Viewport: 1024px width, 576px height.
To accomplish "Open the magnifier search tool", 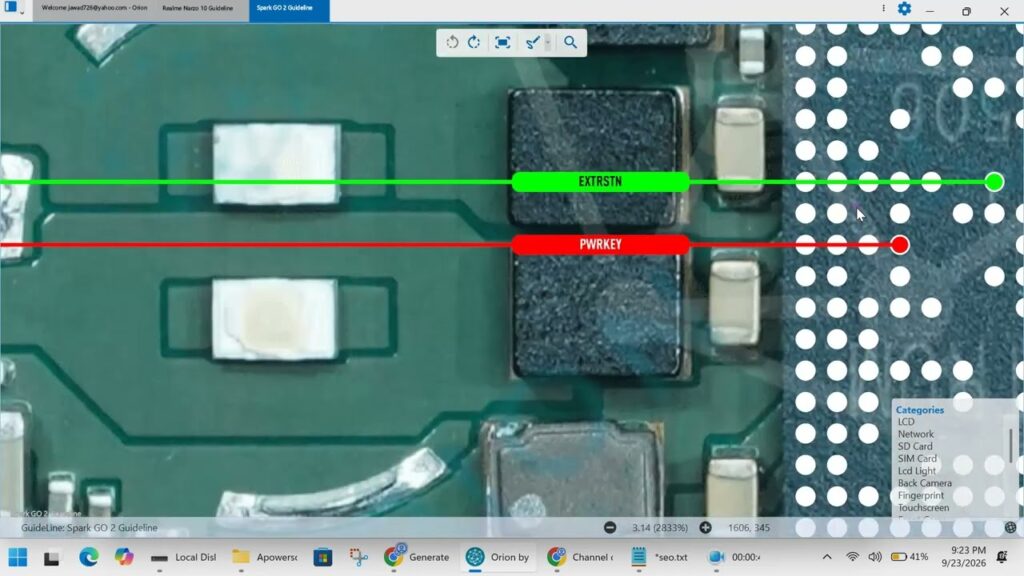I will tap(570, 42).
